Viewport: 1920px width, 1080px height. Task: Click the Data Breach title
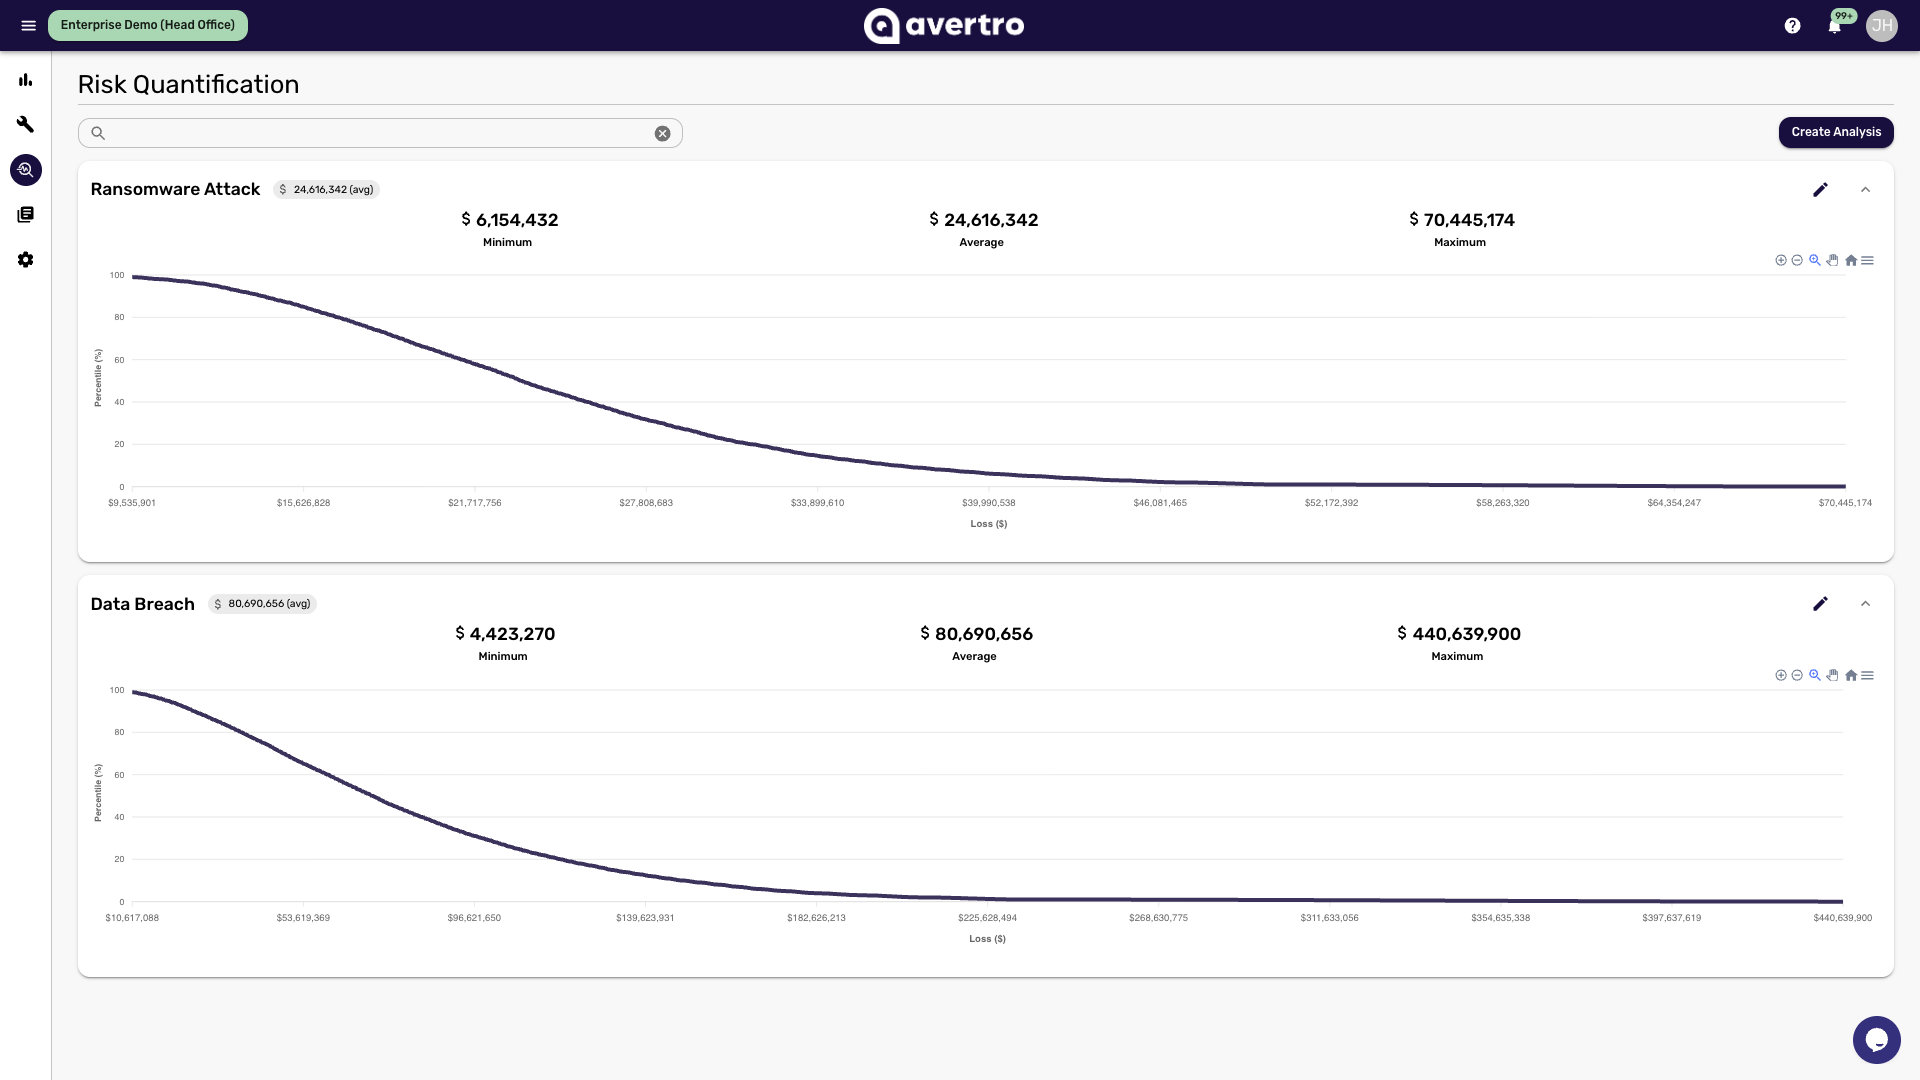coord(142,604)
